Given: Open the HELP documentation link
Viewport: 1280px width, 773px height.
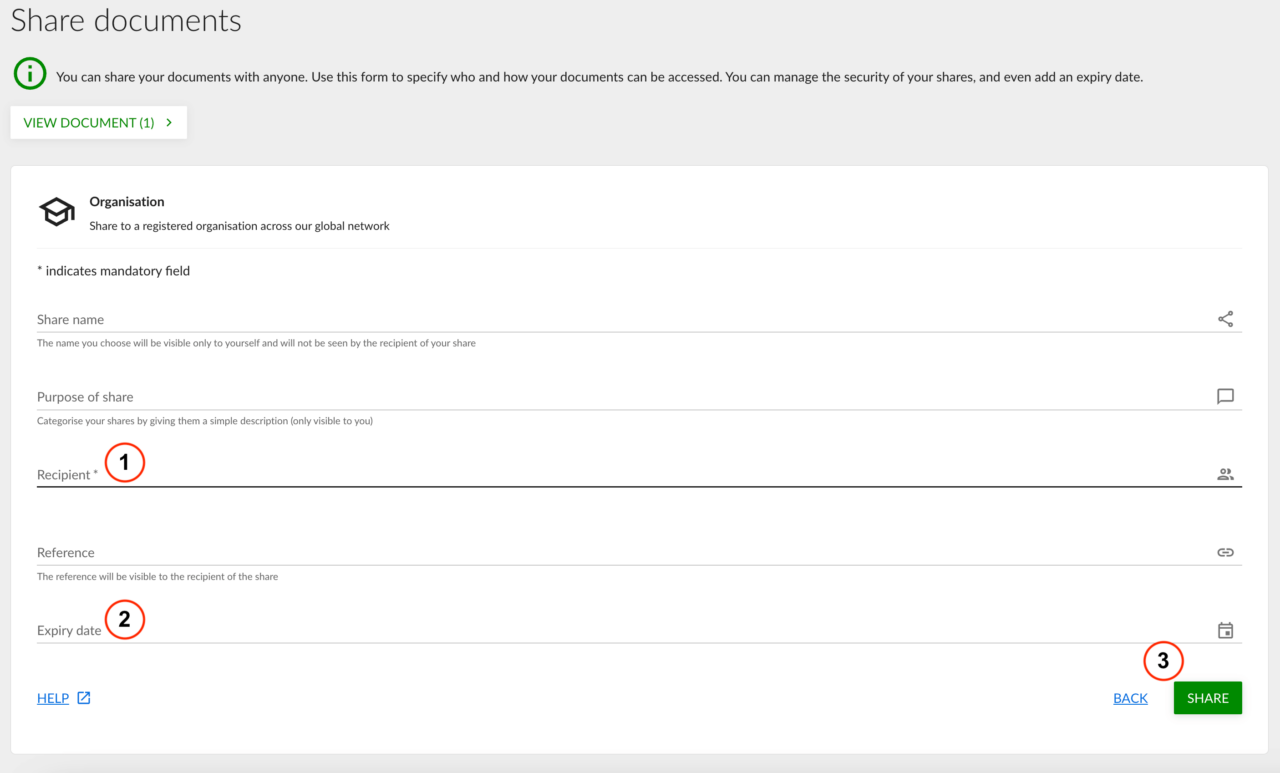Looking at the screenshot, I should [52, 698].
